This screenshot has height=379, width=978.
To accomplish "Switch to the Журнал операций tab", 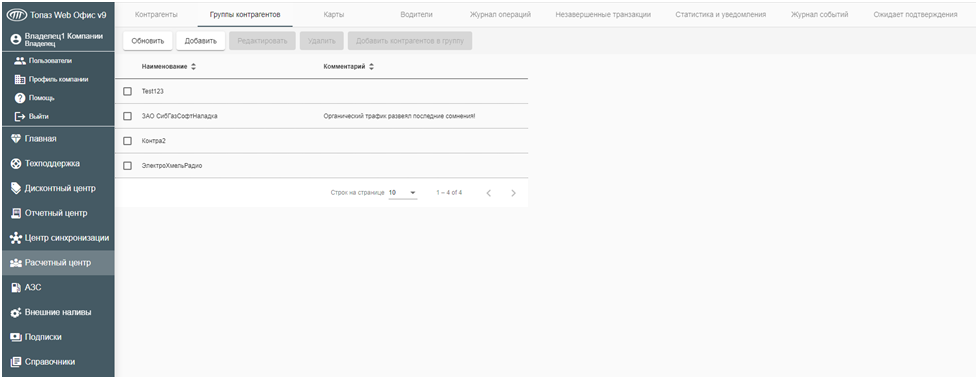I will [500, 14].
